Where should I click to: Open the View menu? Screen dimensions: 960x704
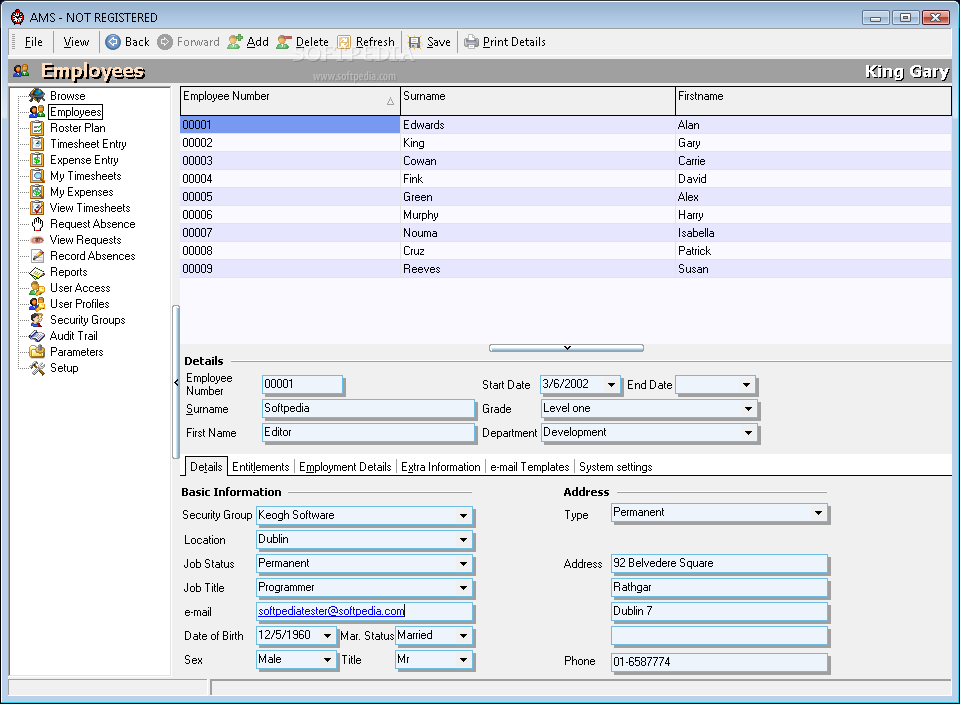click(76, 42)
